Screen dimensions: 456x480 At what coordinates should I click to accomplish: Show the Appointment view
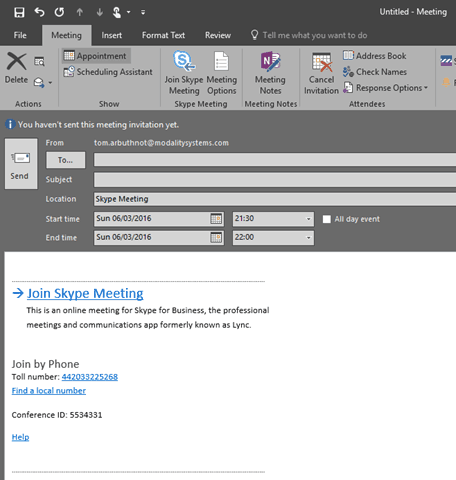96,56
